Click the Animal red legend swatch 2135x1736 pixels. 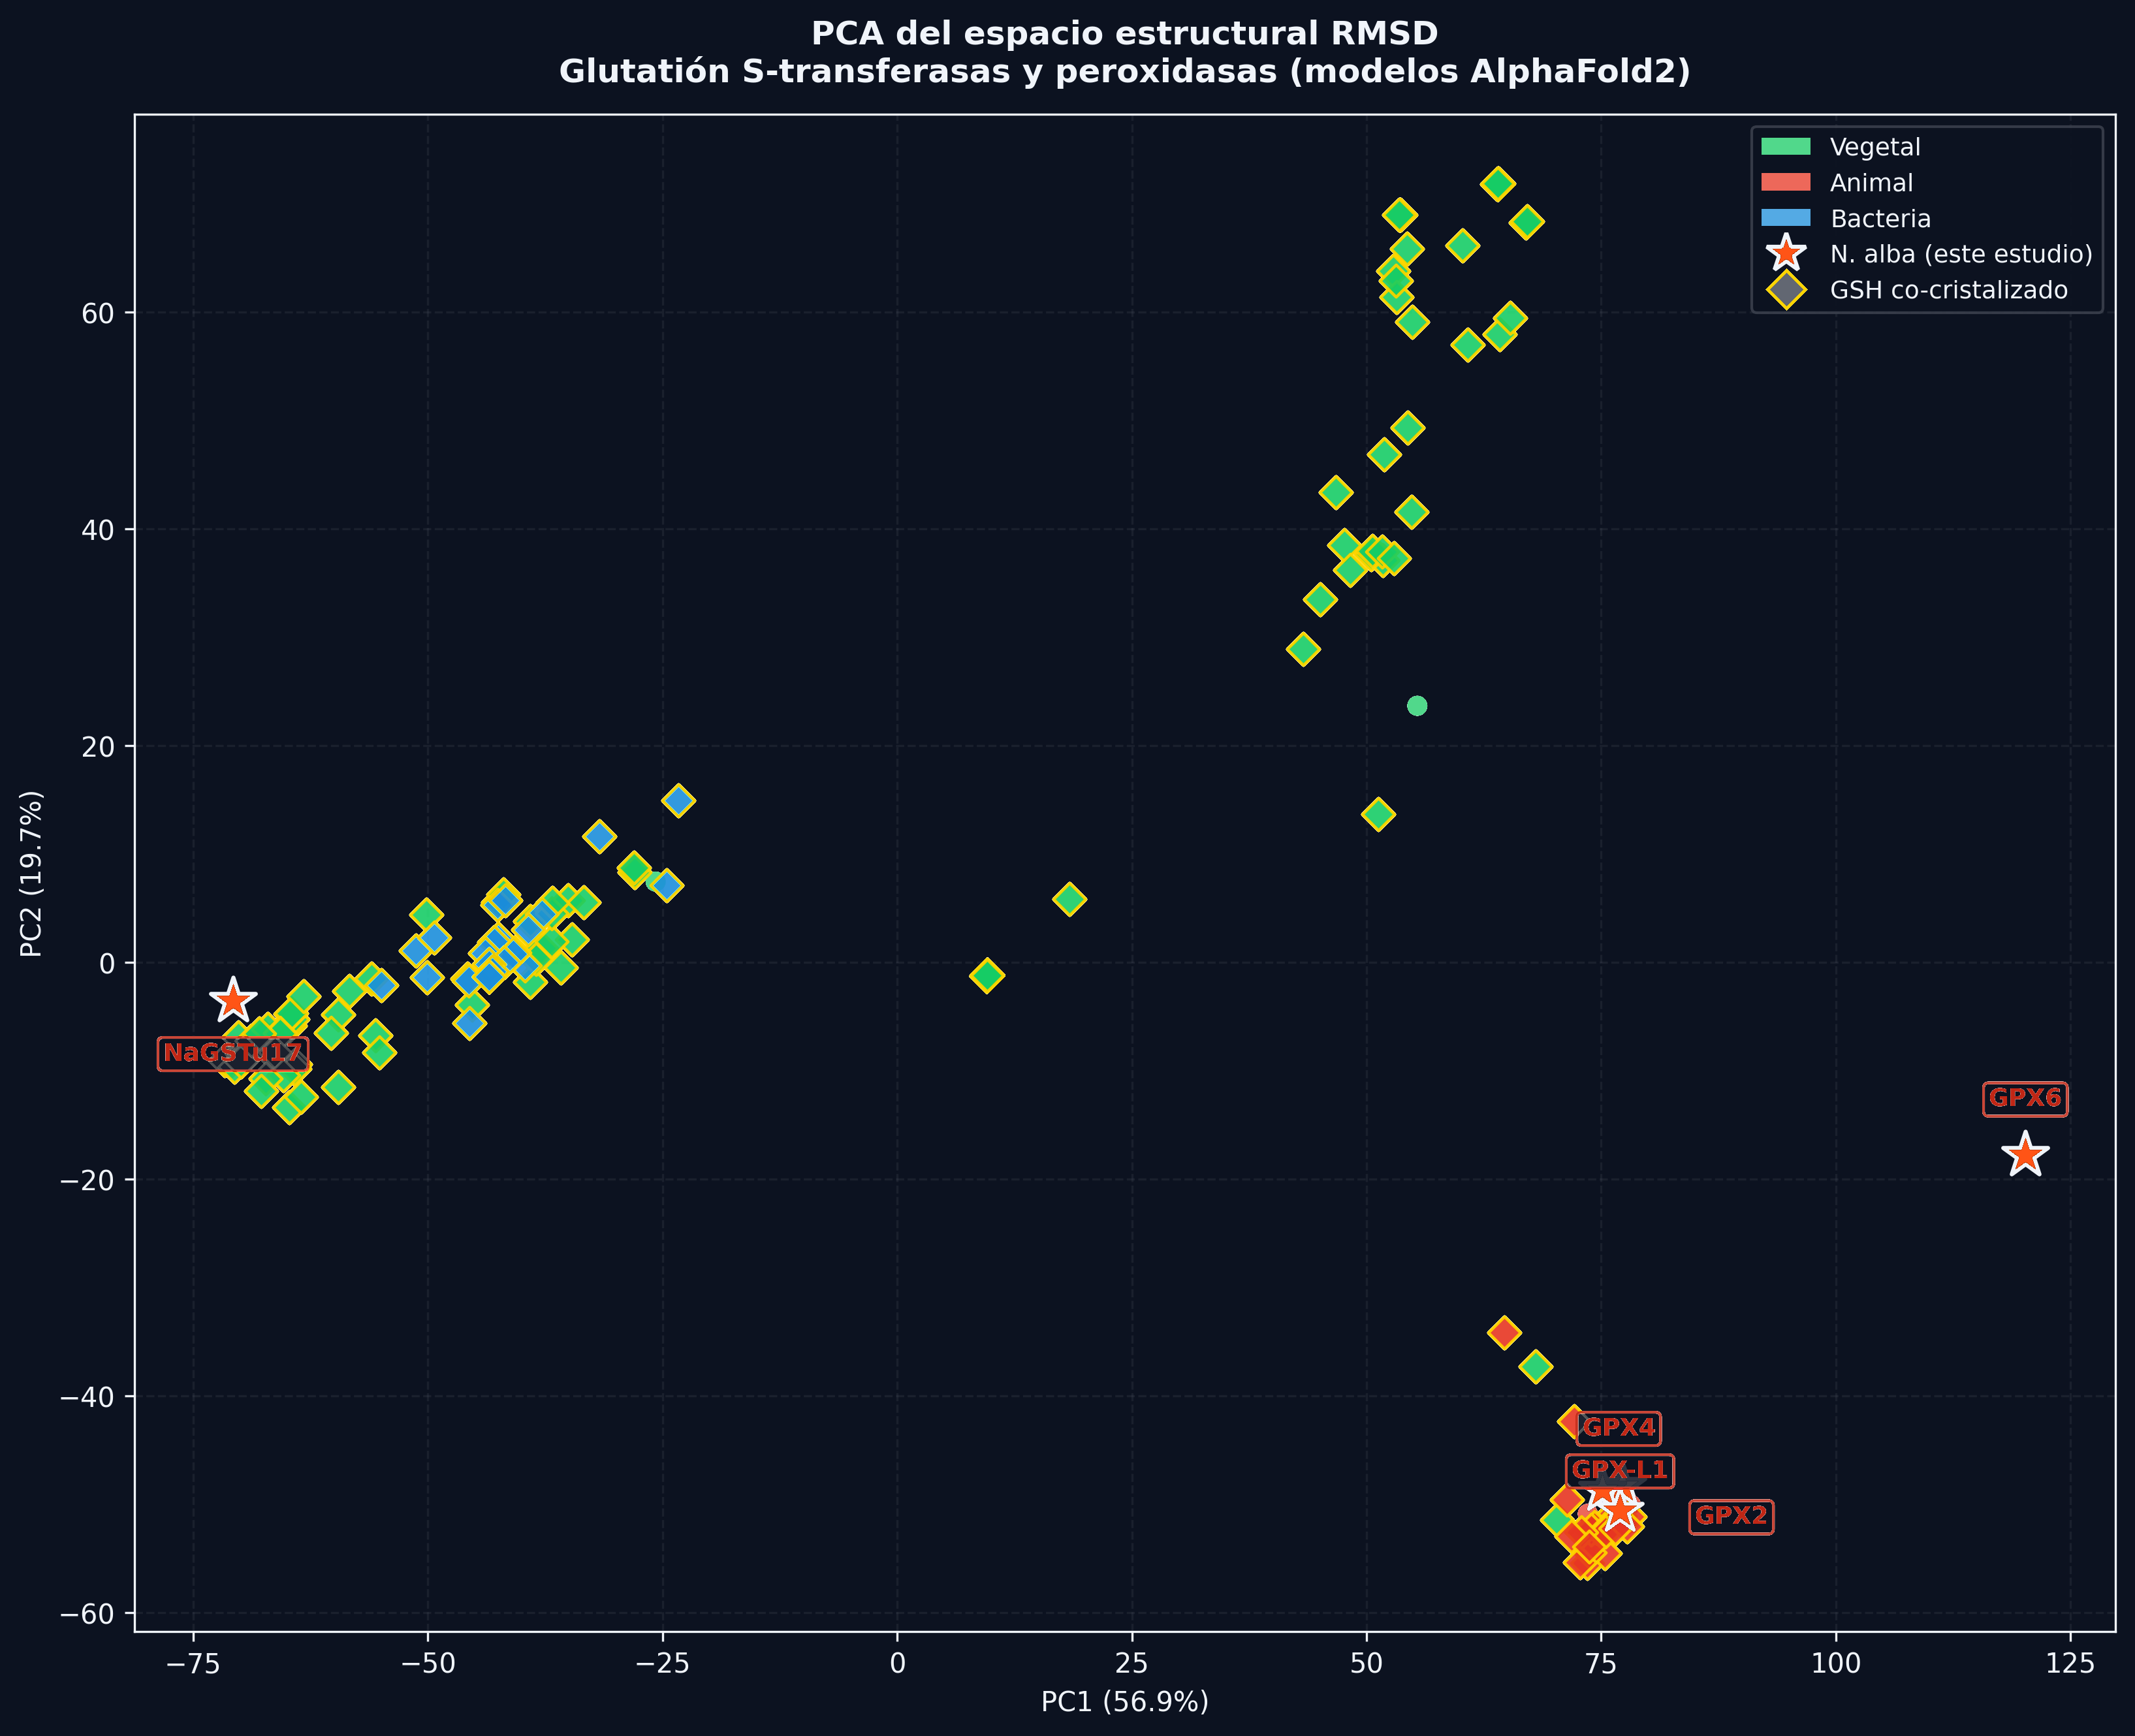[1786, 183]
